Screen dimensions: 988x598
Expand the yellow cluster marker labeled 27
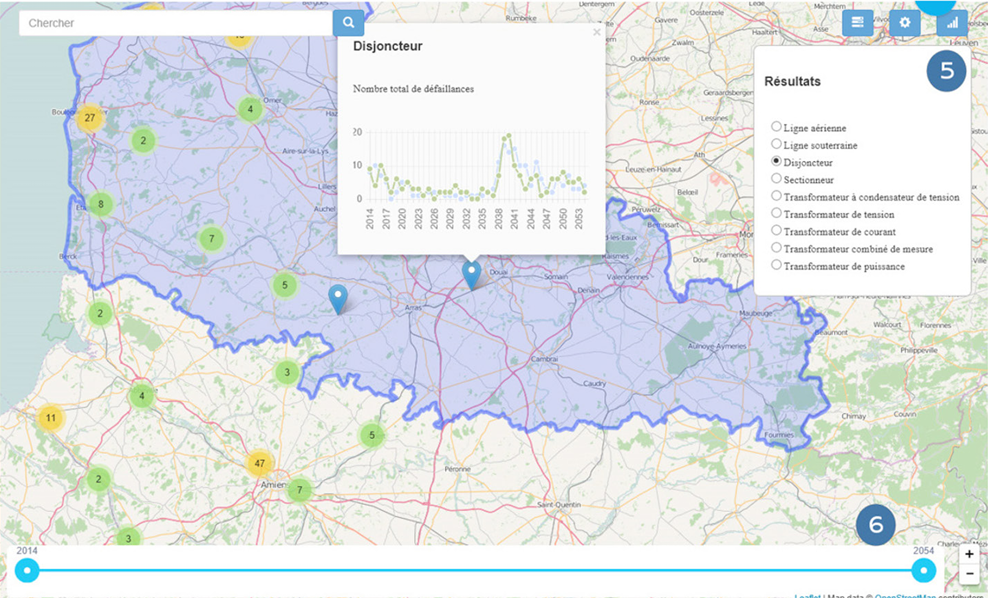point(90,118)
